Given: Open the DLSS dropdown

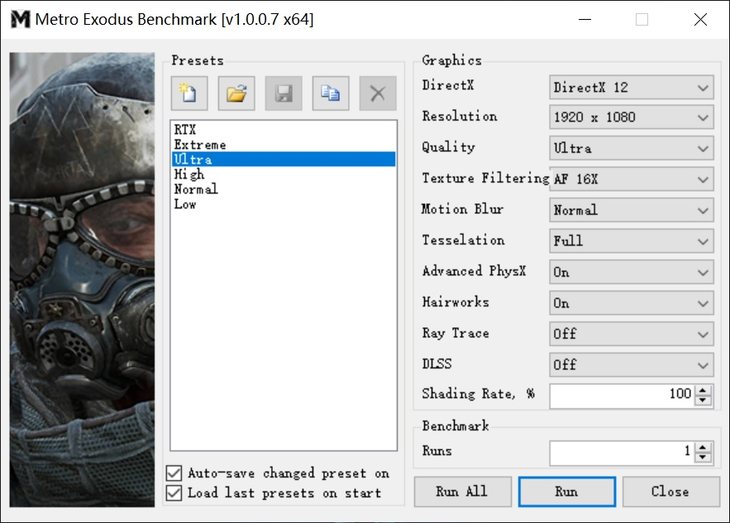Looking at the screenshot, I should (631, 365).
